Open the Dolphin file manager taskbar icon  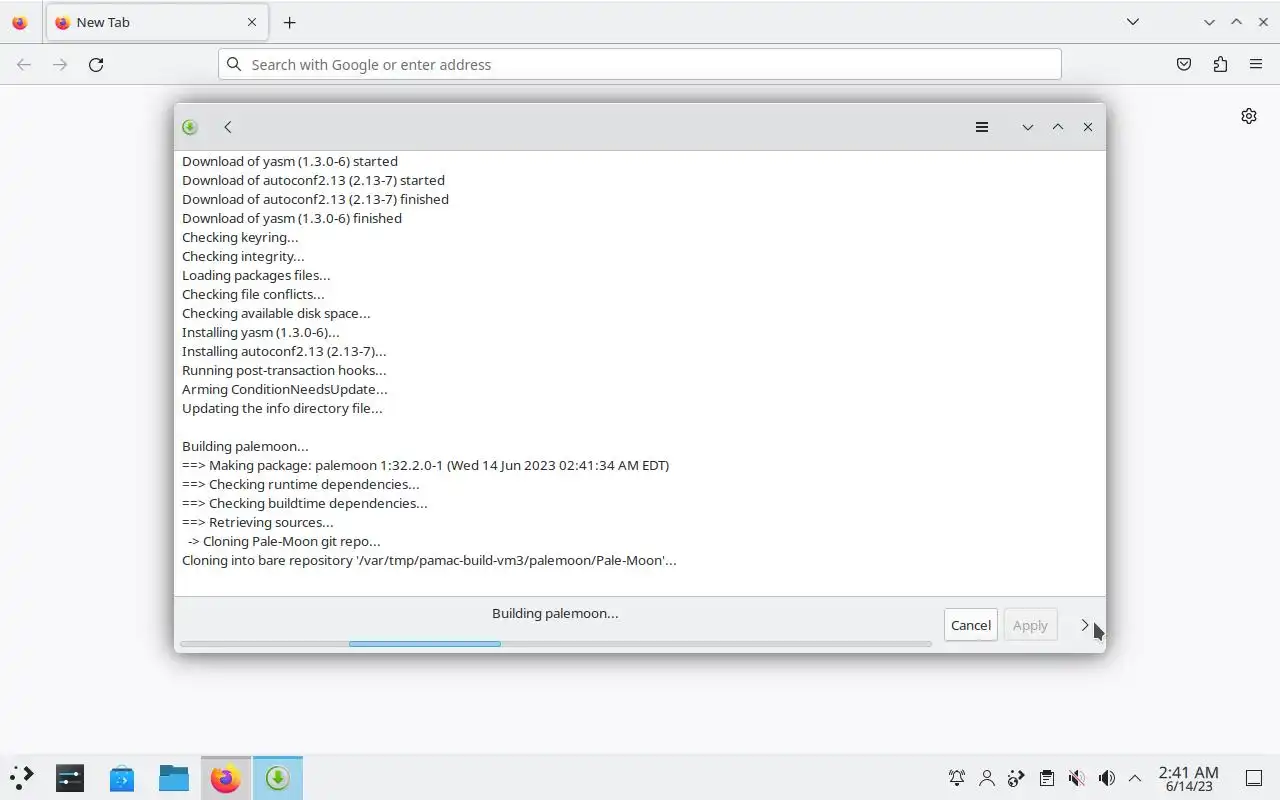tap(174, 777)
